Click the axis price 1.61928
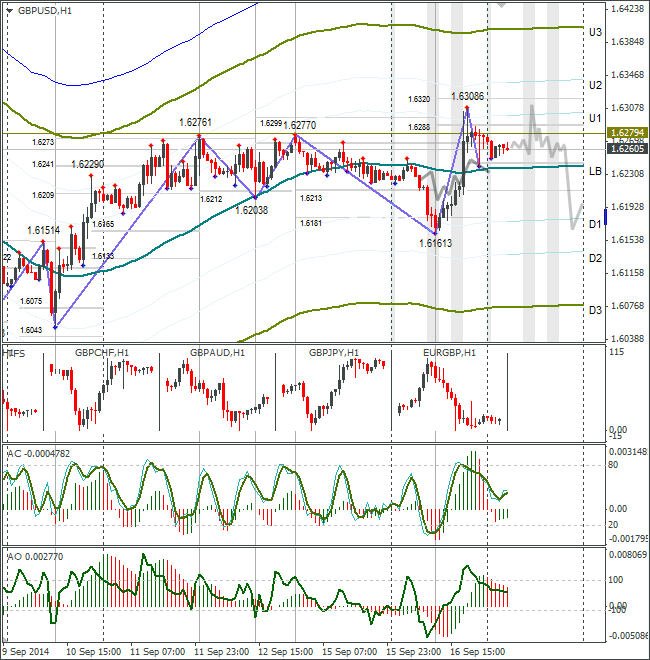The height and width of the screenshot is (660, 650). tap(627, 207)
